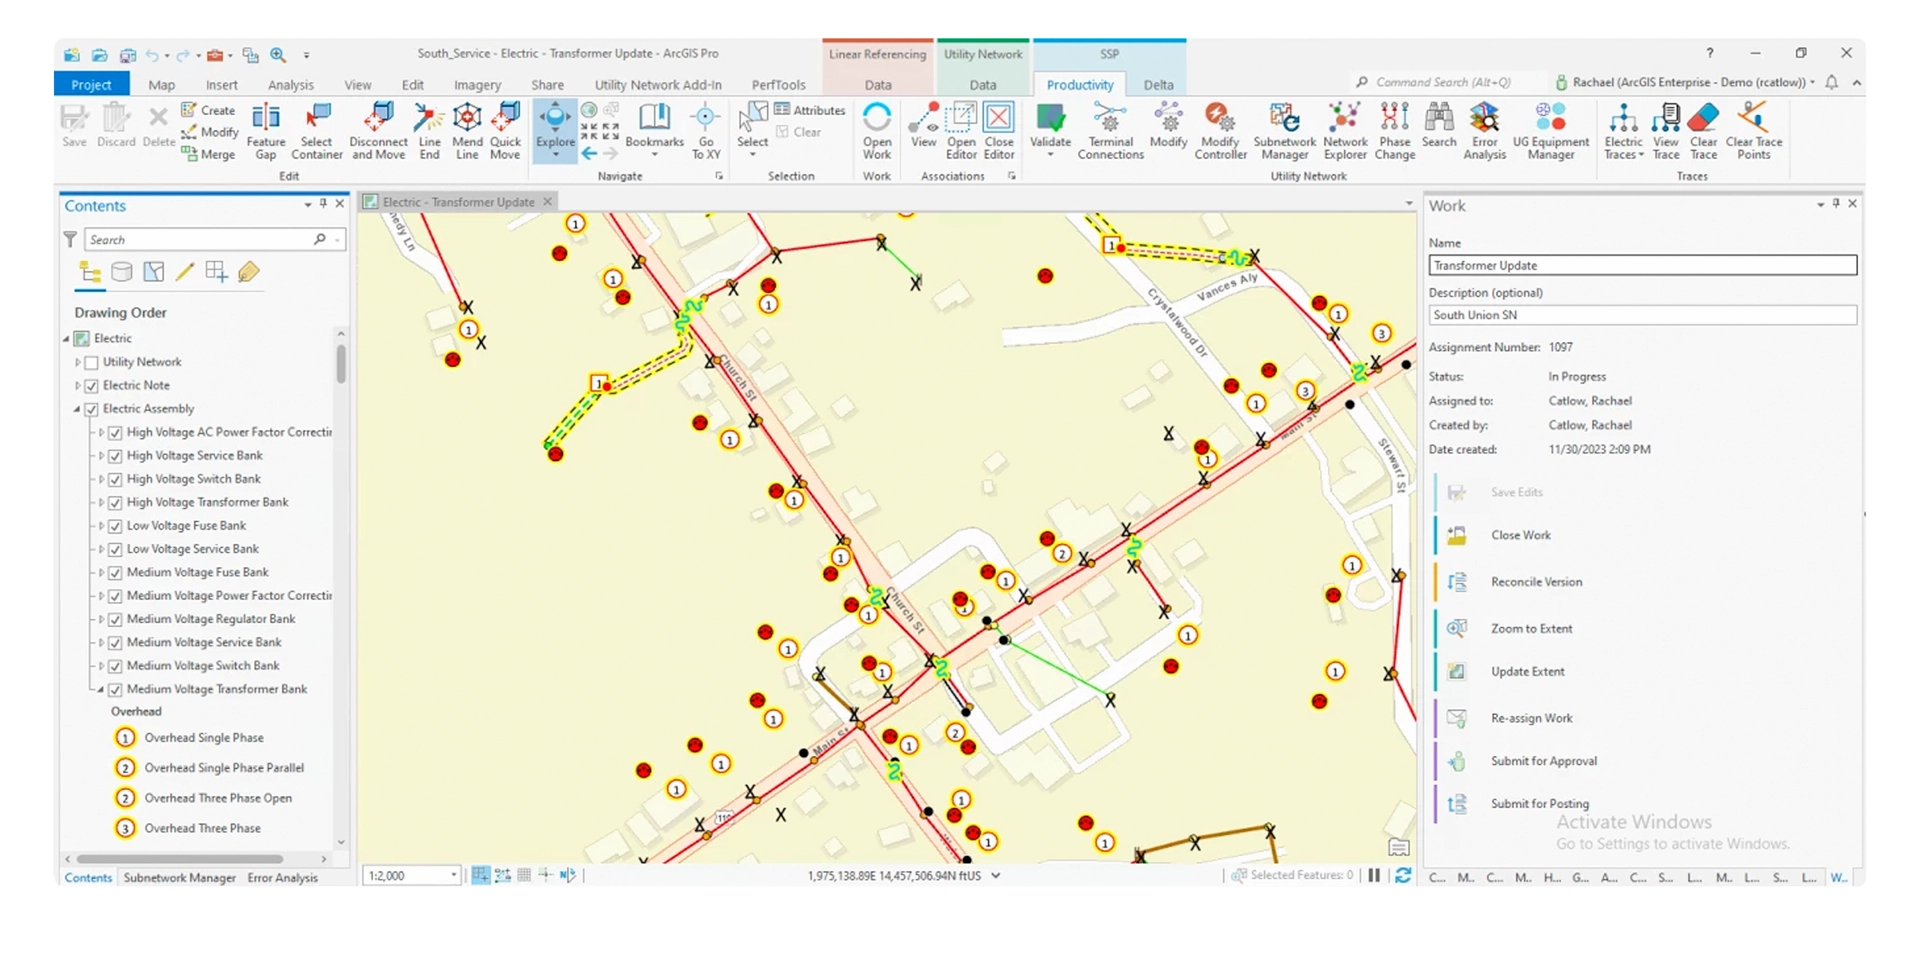Click Re-assign Work

tap(1531, 718)
